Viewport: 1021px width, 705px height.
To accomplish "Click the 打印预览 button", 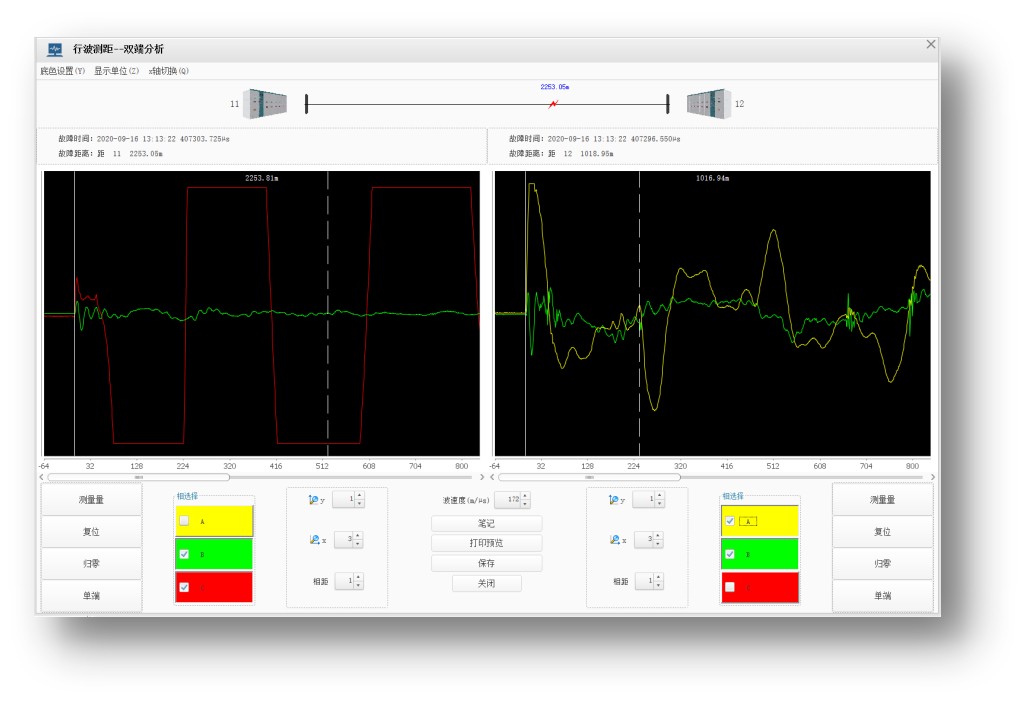I will (486, 543).
